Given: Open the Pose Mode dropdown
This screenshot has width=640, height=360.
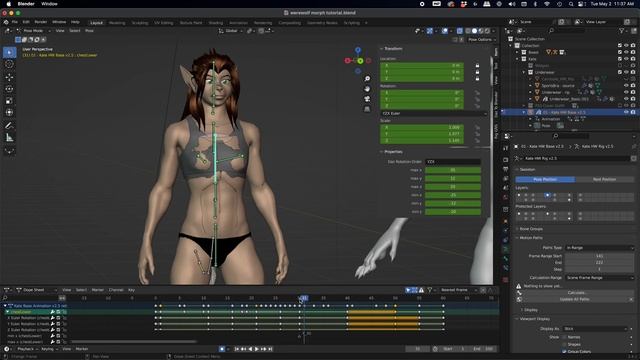Looking at the screenshot, I should point(33,31).
